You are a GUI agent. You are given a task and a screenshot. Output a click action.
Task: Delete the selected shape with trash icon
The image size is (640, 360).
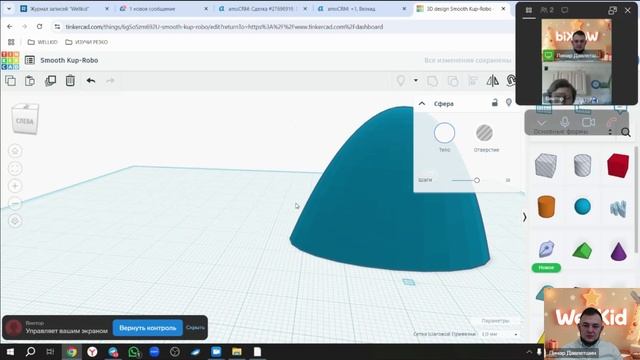click(70, 81)
